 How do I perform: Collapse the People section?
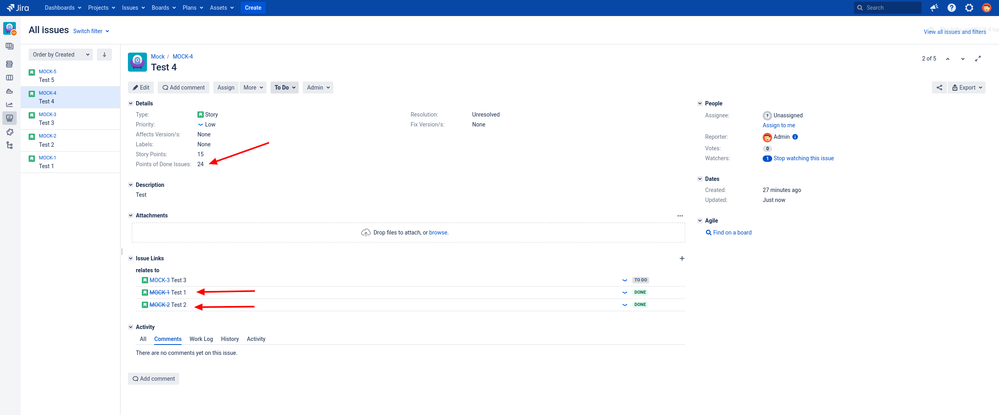[700, 103]
